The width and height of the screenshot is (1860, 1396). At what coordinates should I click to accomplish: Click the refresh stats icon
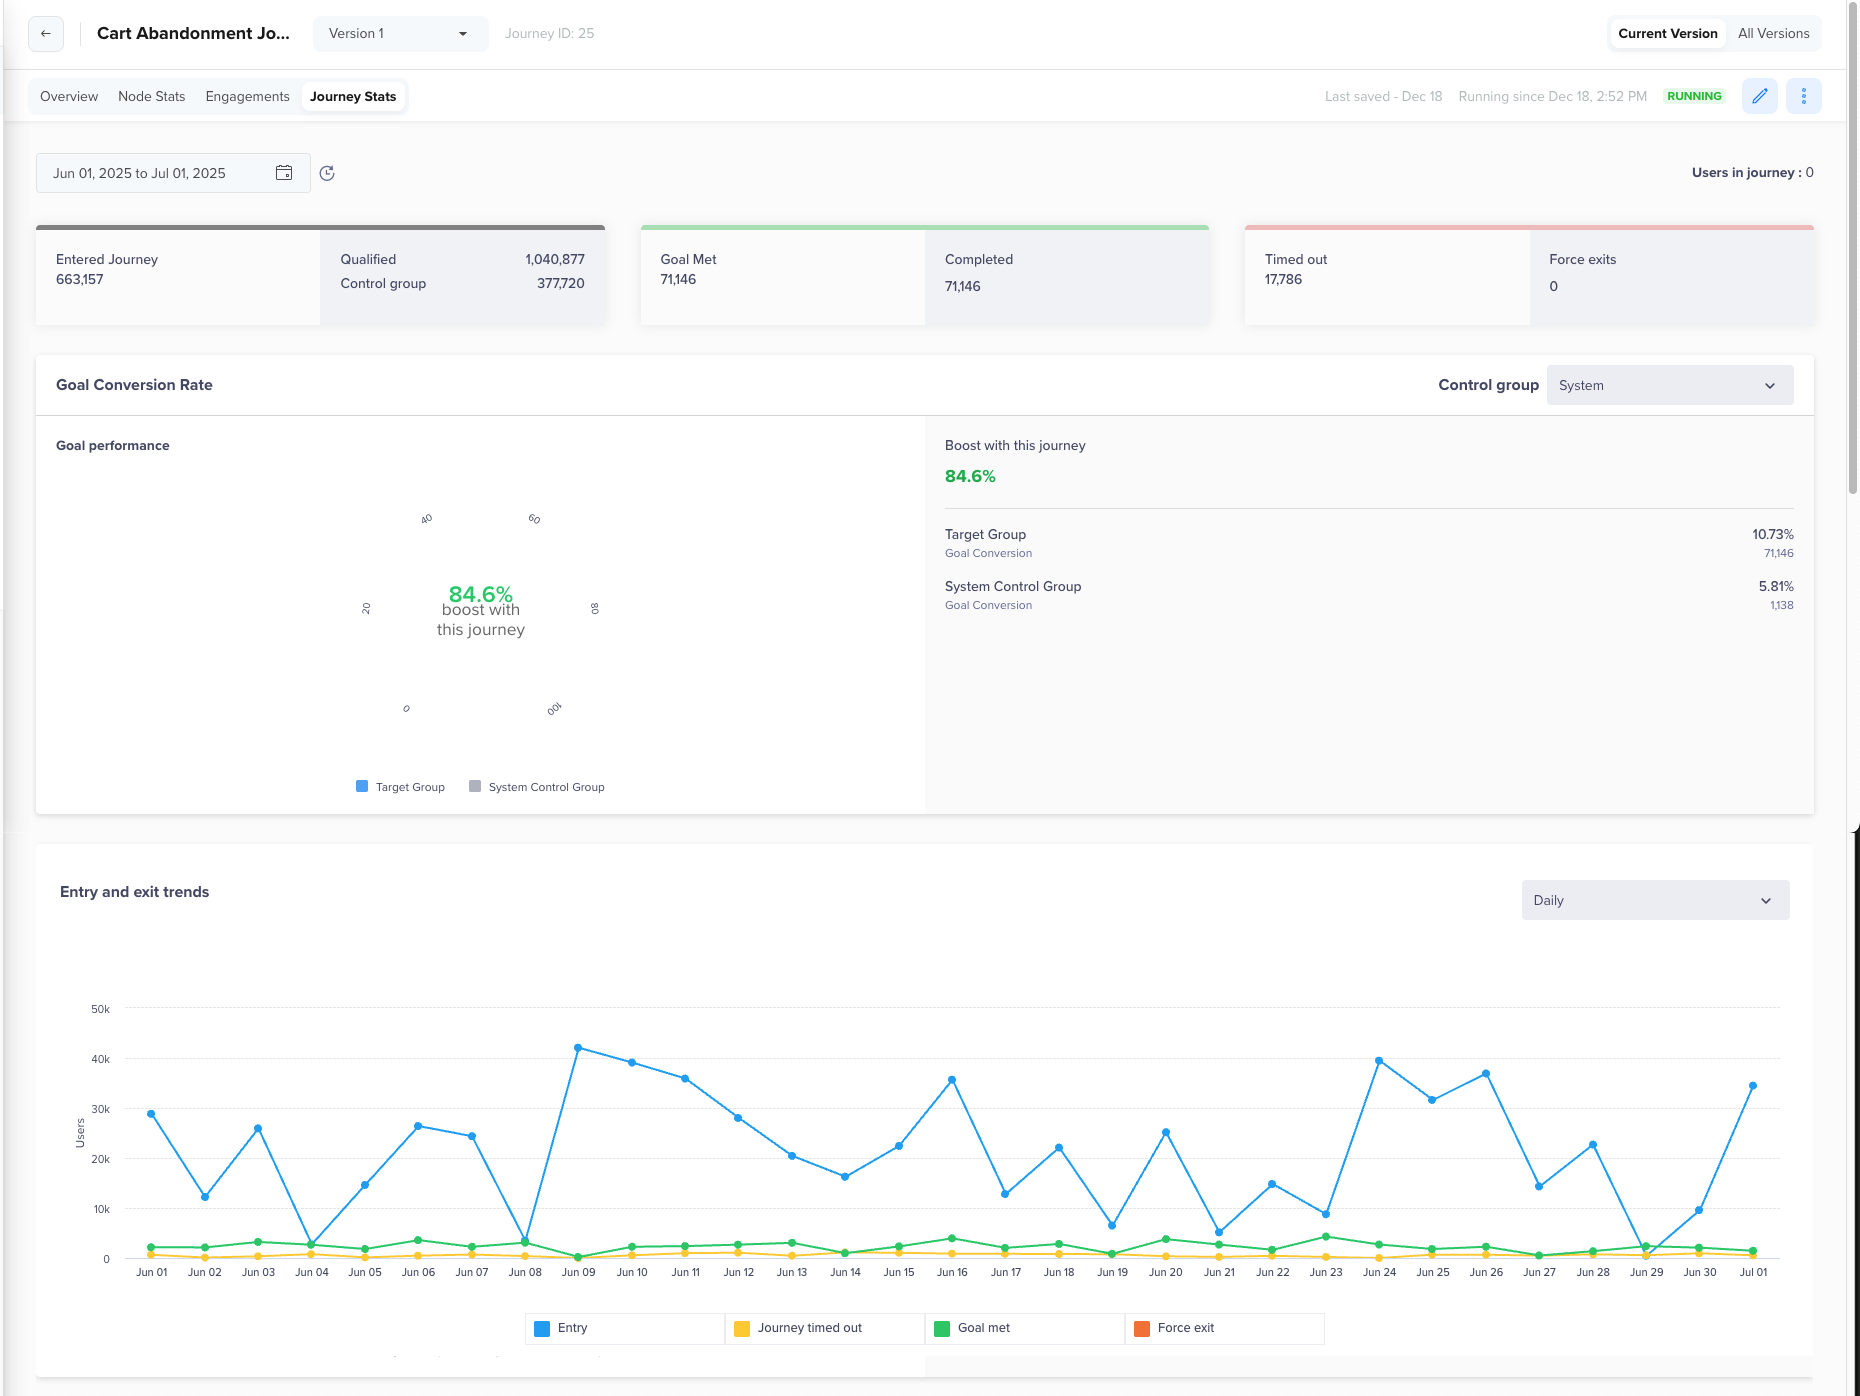(327, 173)
